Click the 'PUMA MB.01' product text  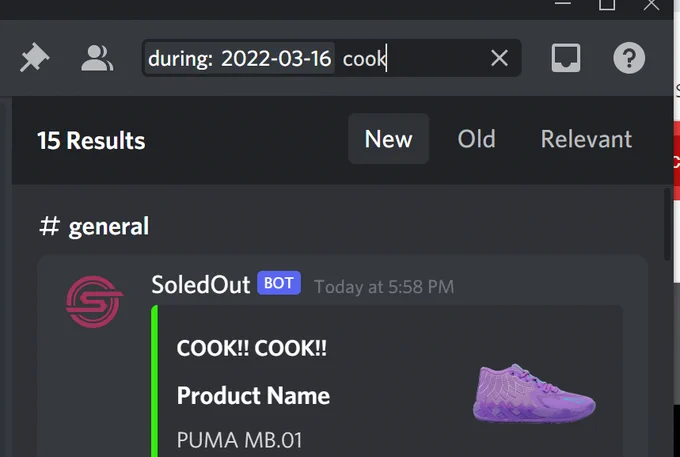click(239, 440)
